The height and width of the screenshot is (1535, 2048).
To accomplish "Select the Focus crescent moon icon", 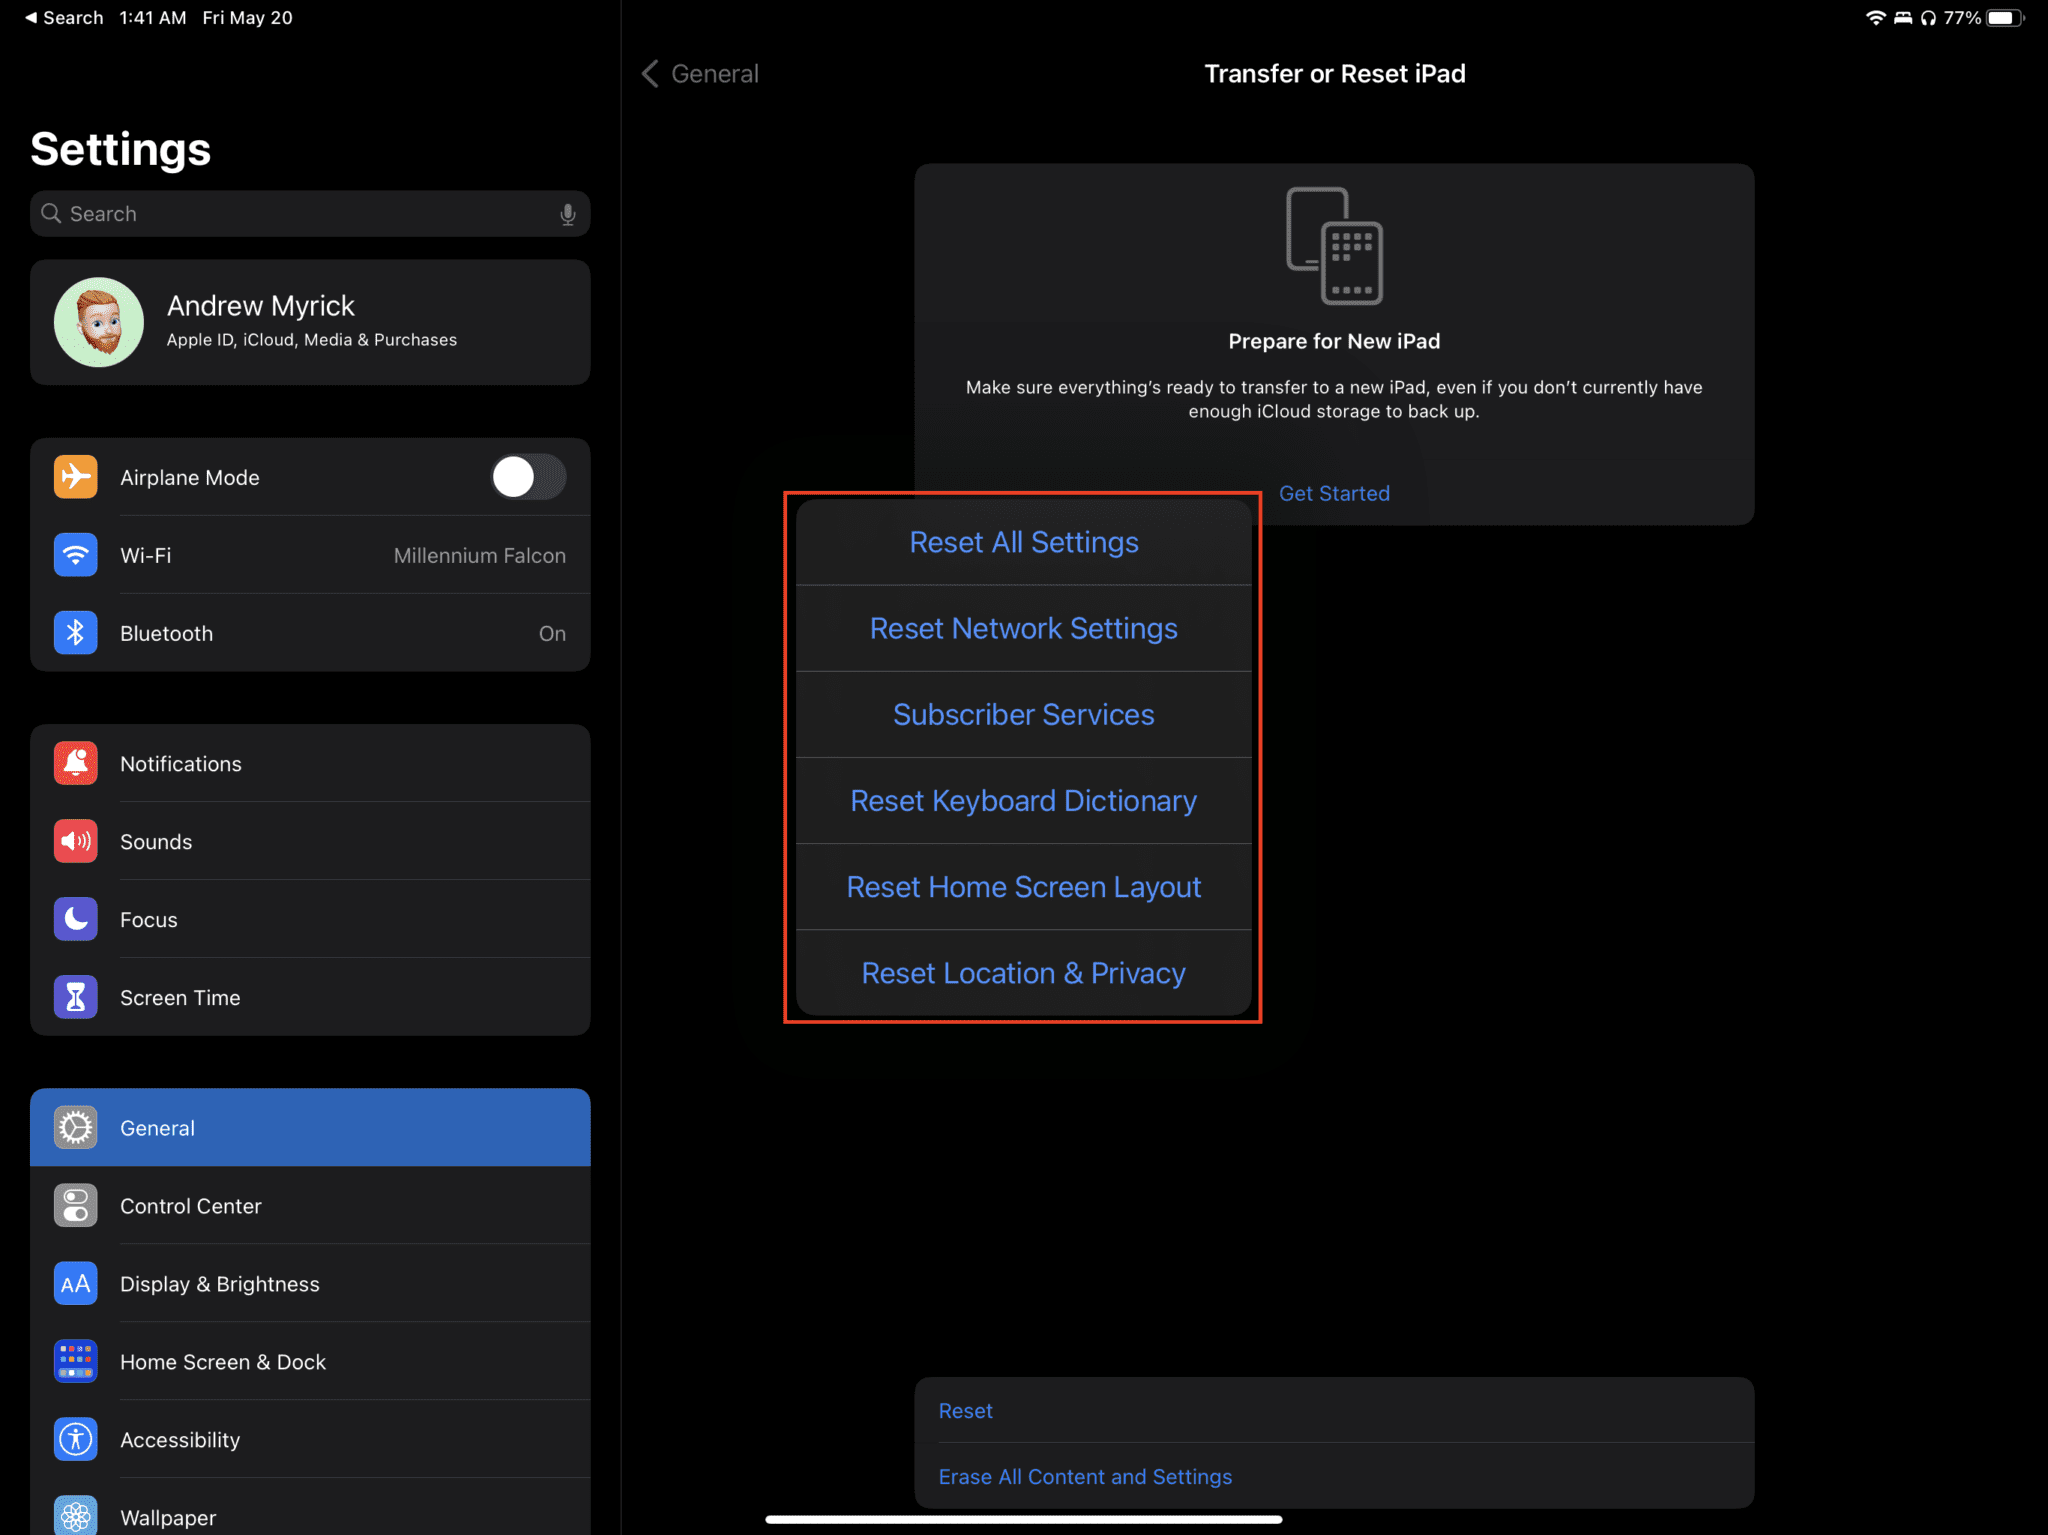I will tap(75, 919).
